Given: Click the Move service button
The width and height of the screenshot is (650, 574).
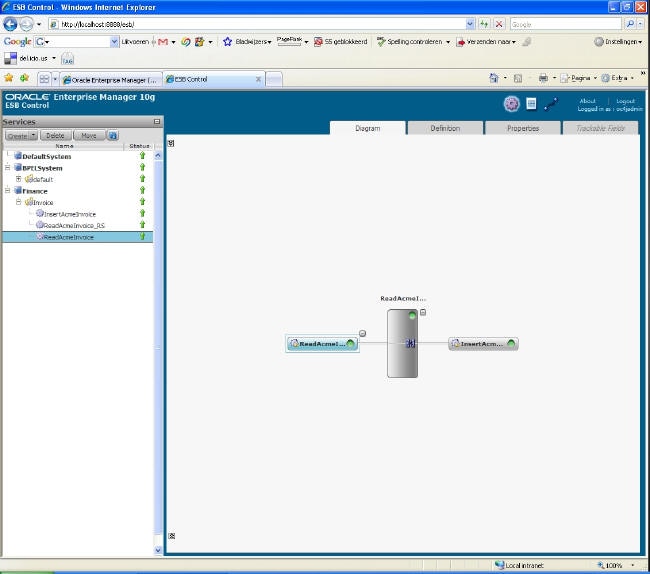Looking at the screenshot, I should [89, 136].
